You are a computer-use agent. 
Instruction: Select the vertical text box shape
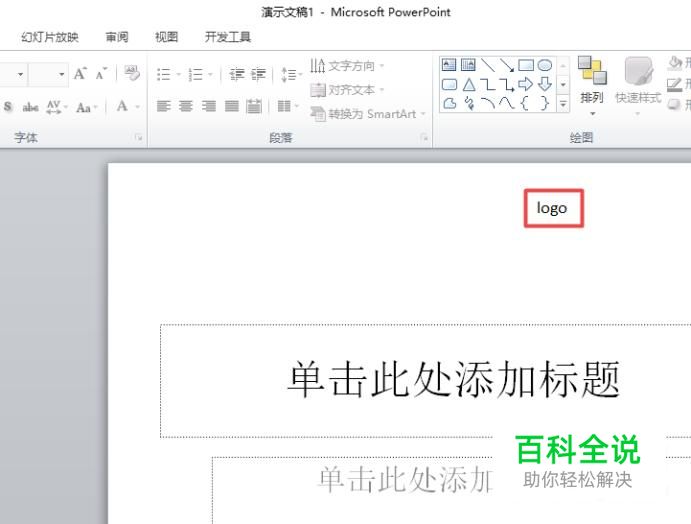pos(468,65)
